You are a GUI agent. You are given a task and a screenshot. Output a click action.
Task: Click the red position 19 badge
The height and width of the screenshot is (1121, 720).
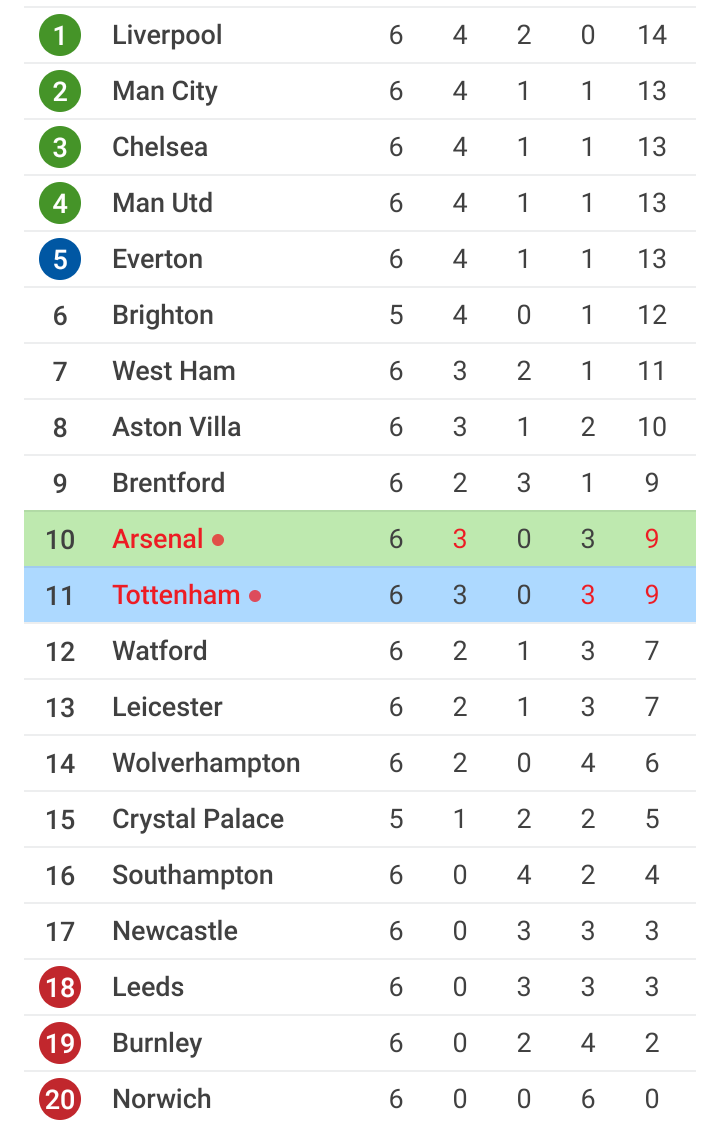[x=60, y=1043]
